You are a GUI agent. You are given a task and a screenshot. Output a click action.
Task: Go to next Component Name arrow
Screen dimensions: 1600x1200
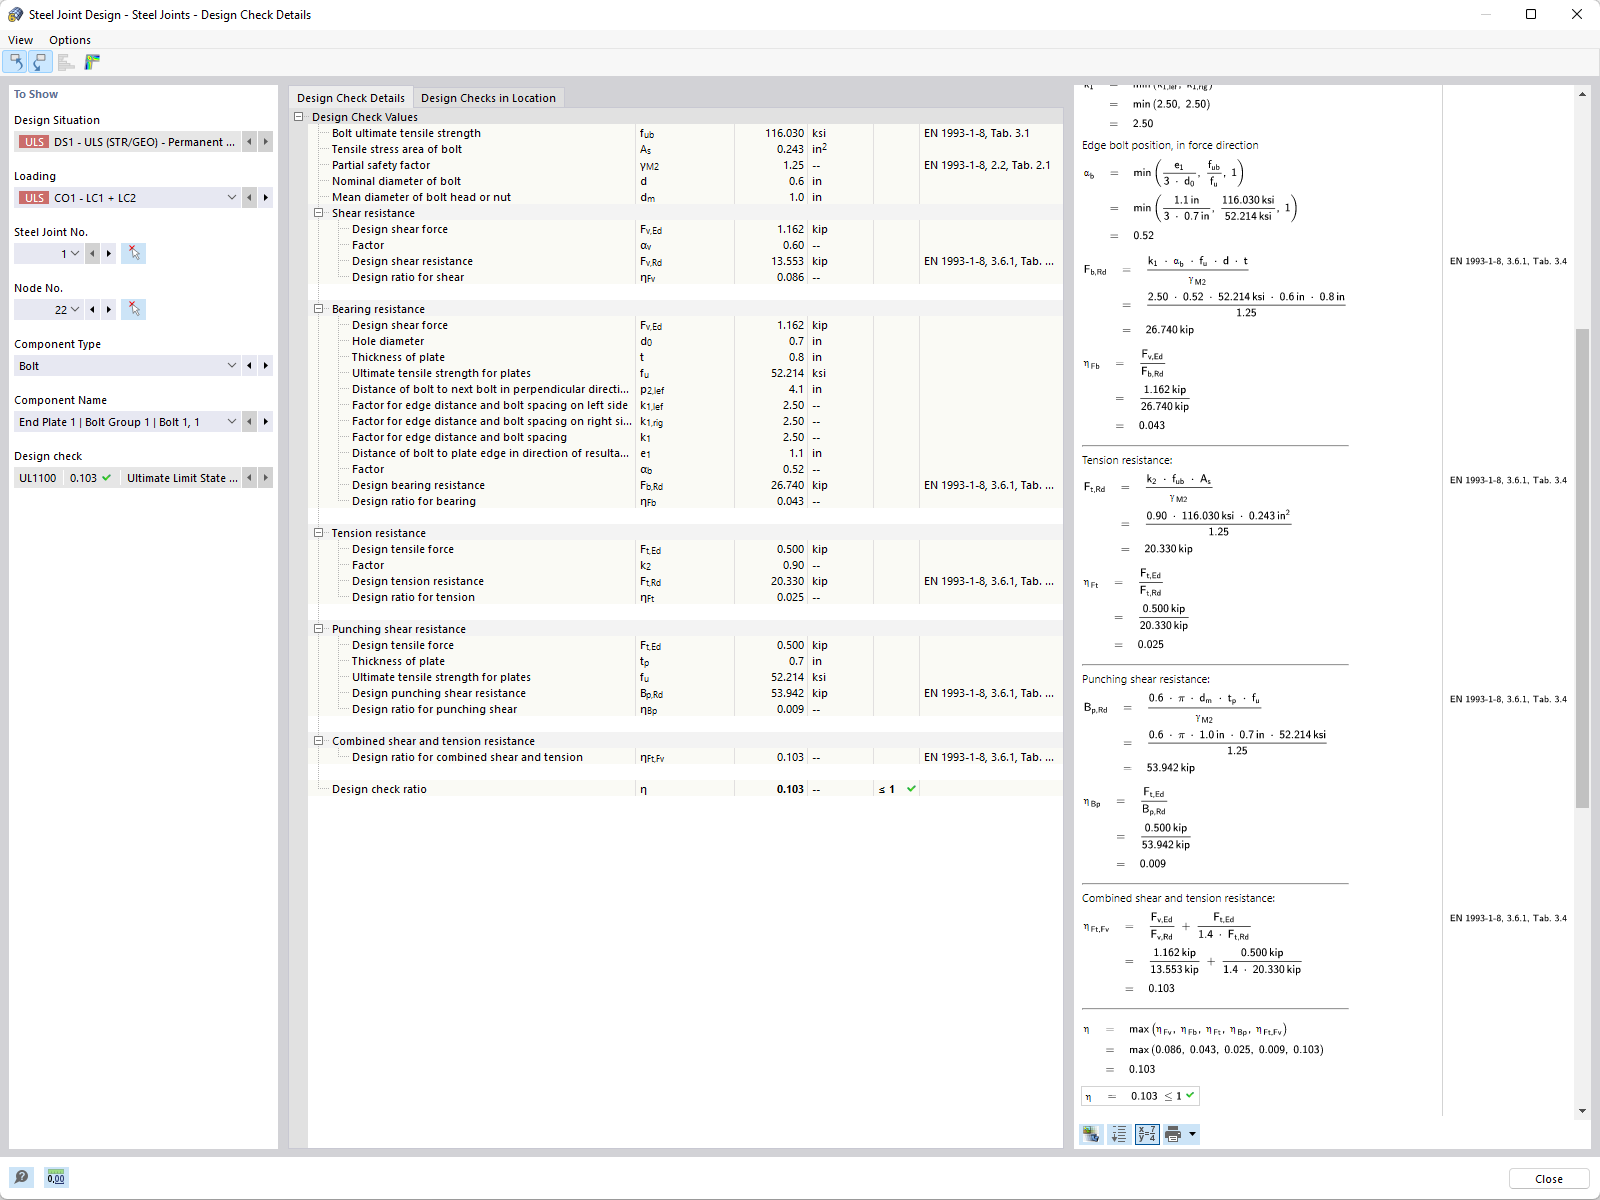pos(266,422)
